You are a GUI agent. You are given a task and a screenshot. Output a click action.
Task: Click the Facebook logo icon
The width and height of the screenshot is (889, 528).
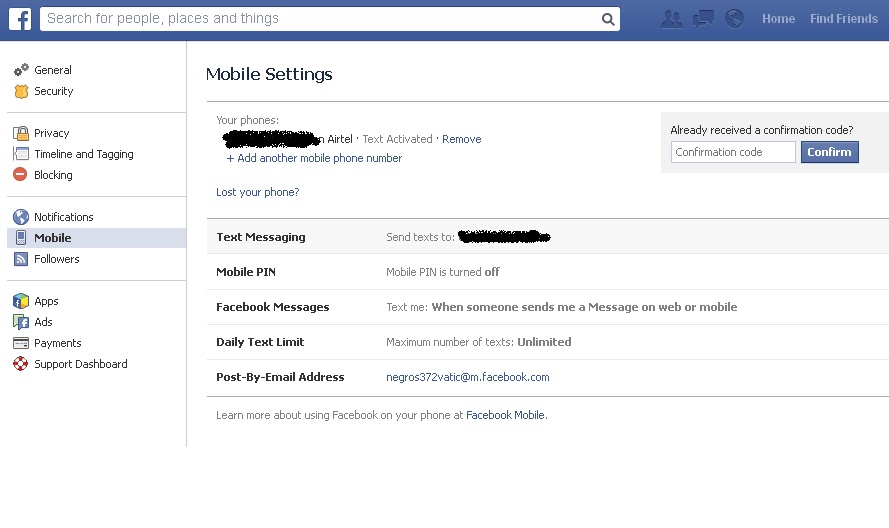coord(20,19)
